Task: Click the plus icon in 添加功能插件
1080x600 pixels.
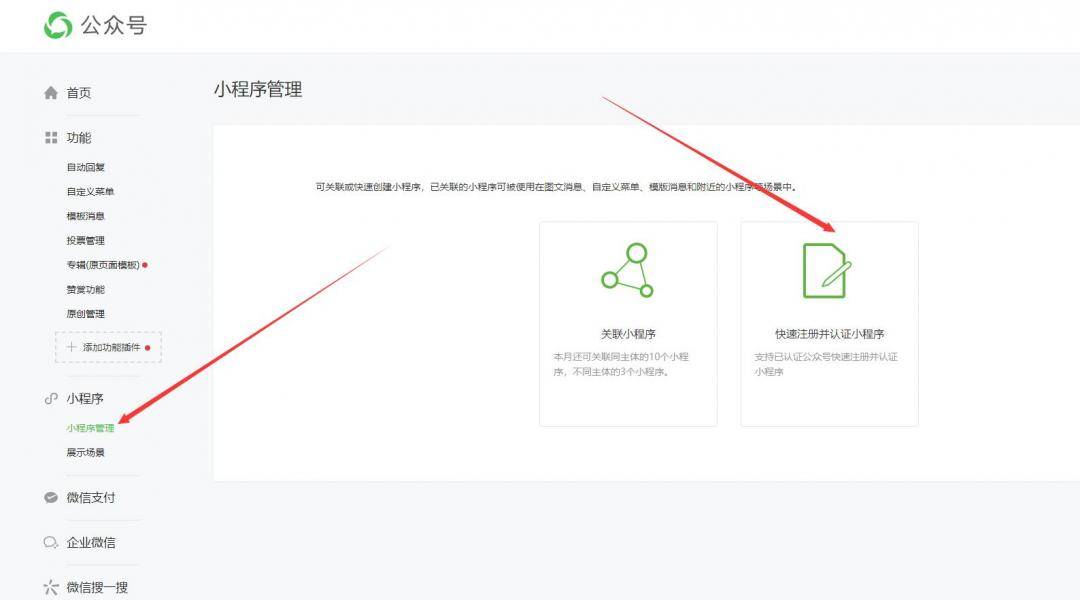Action: [x=71, y=347]
